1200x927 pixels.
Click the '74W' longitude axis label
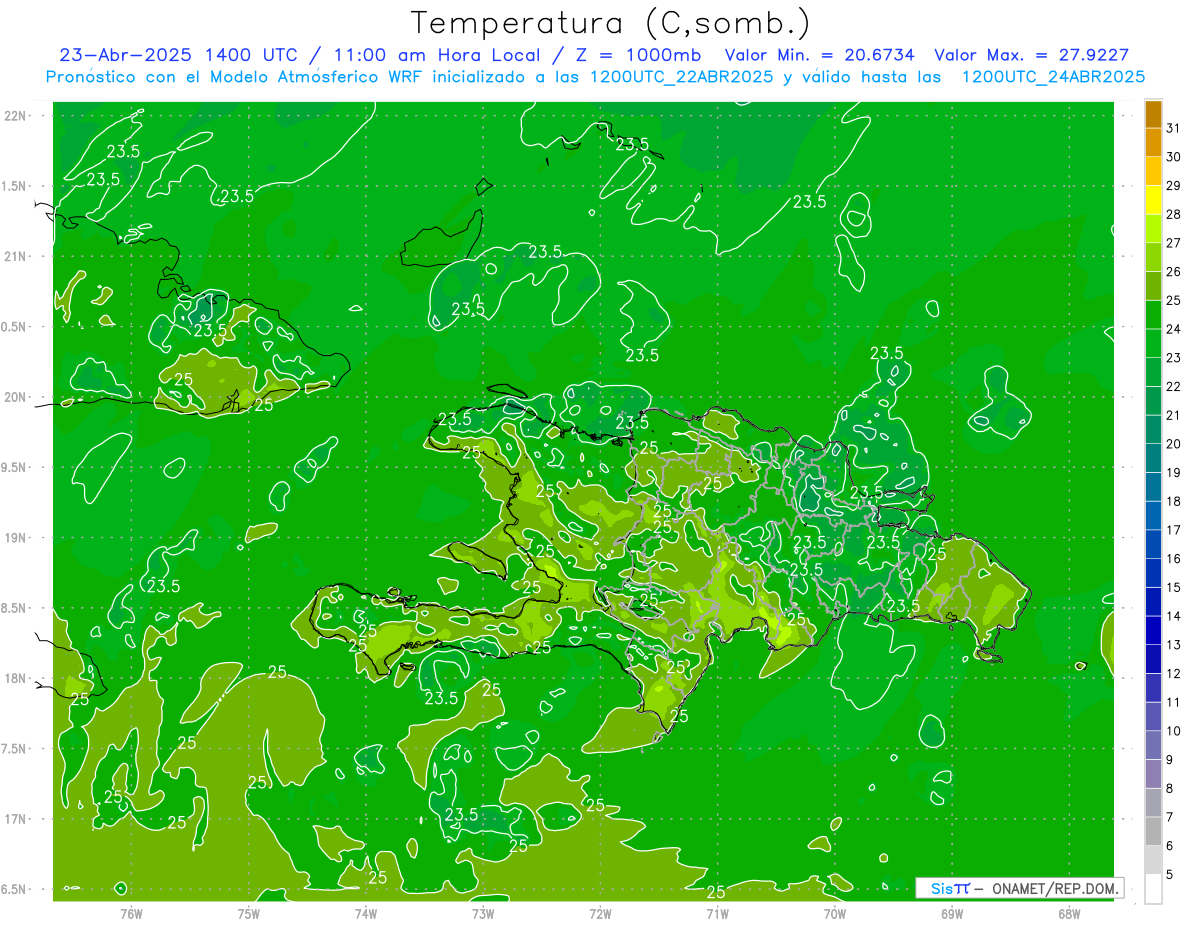coord(365,912)
